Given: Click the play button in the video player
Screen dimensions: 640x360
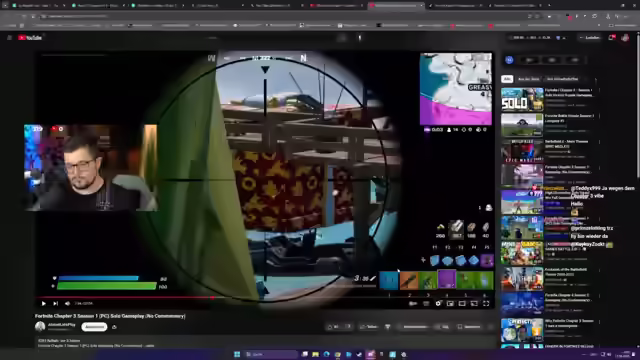Looking at the screenshot, I should click(x=44, y=304).
